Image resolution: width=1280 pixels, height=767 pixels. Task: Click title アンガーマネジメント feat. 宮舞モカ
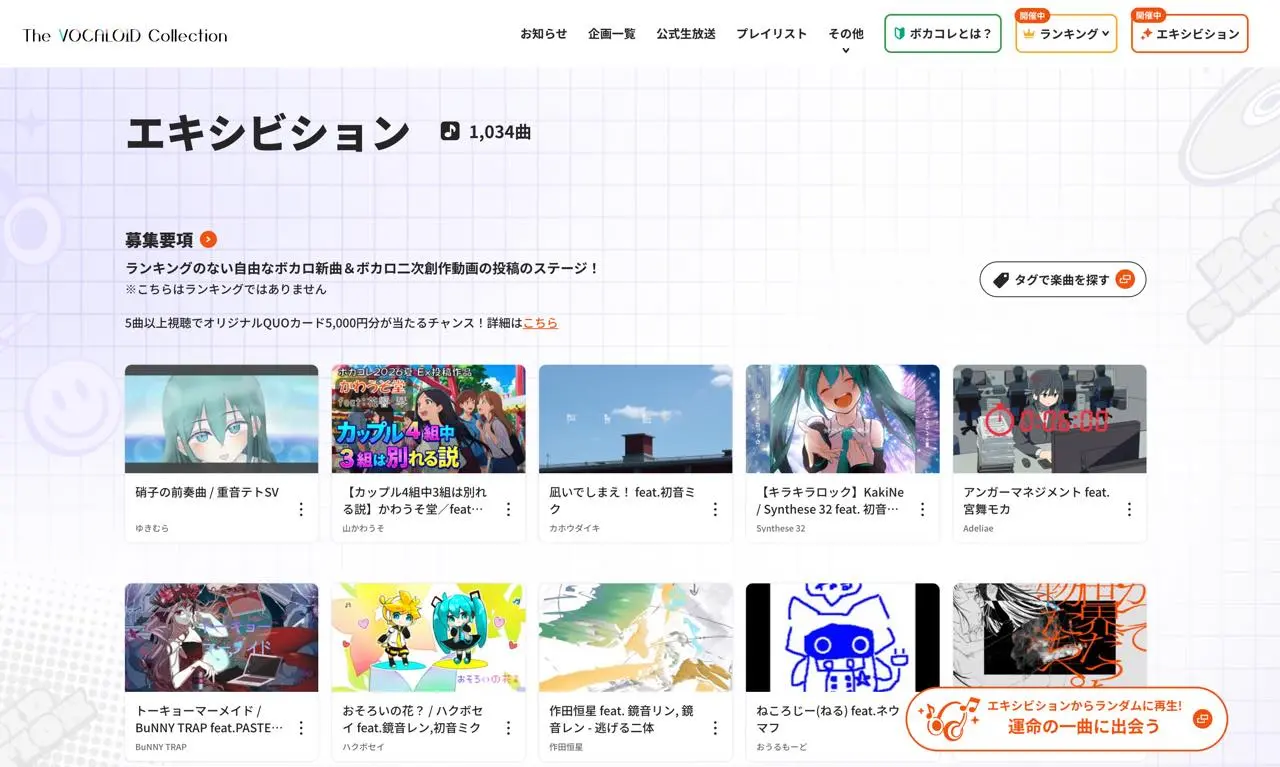1036,501
